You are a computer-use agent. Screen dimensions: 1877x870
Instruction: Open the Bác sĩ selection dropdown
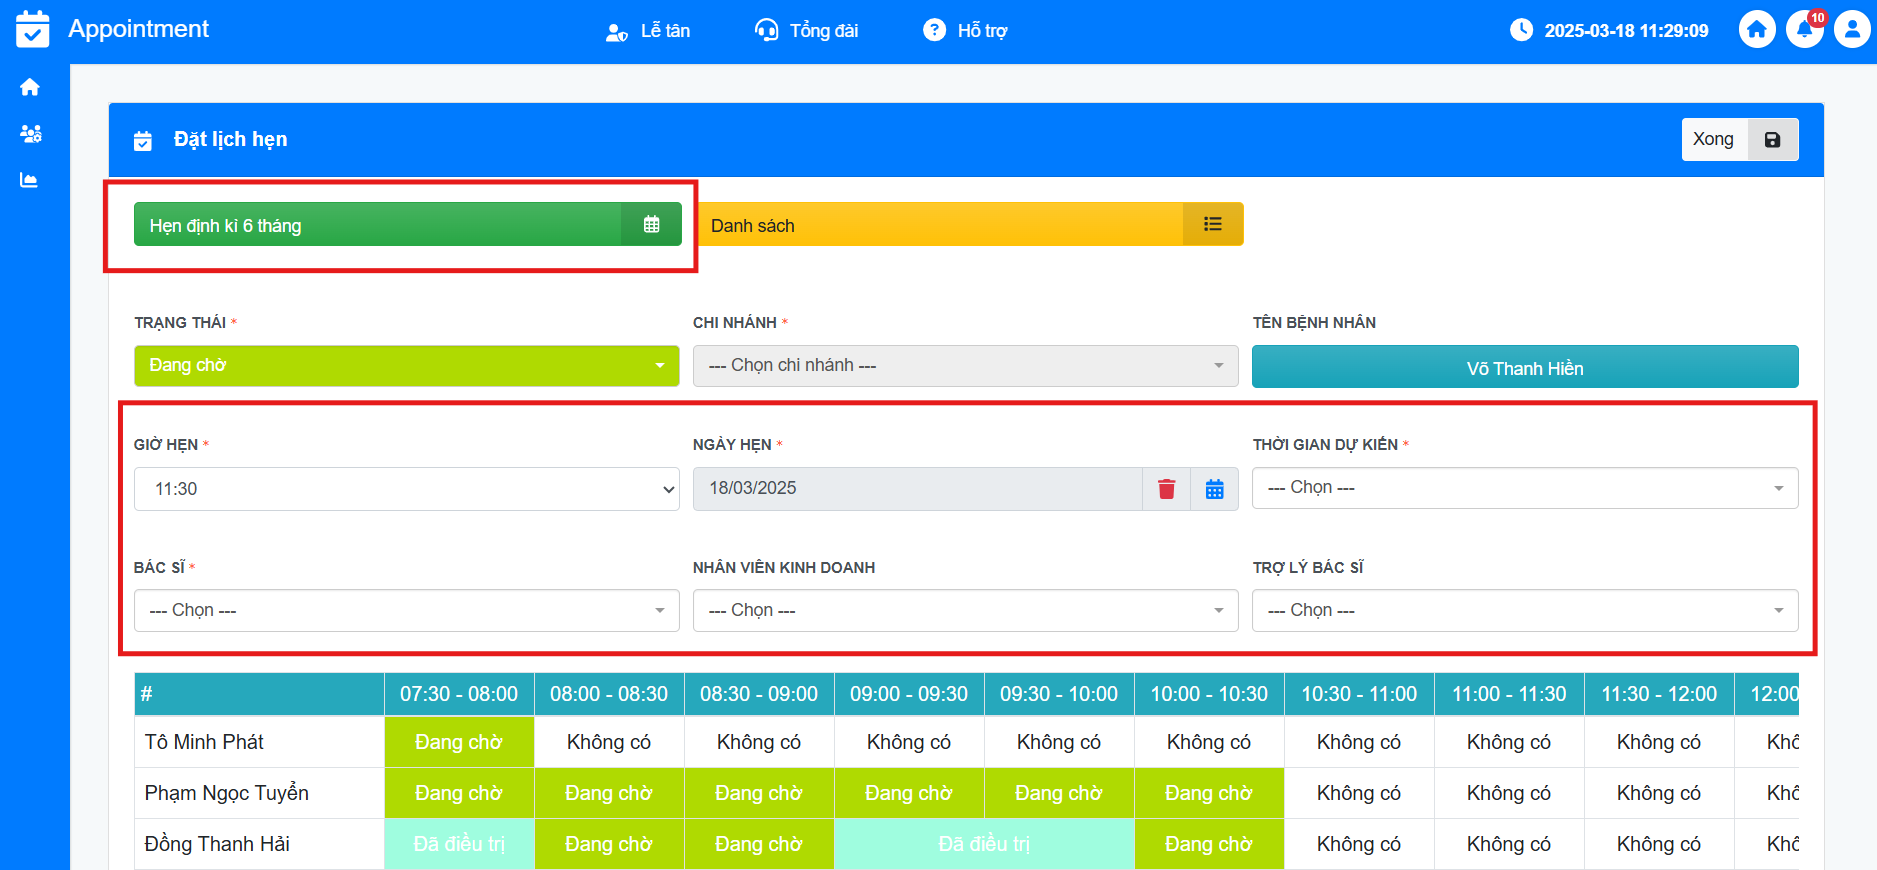[406, 611]
